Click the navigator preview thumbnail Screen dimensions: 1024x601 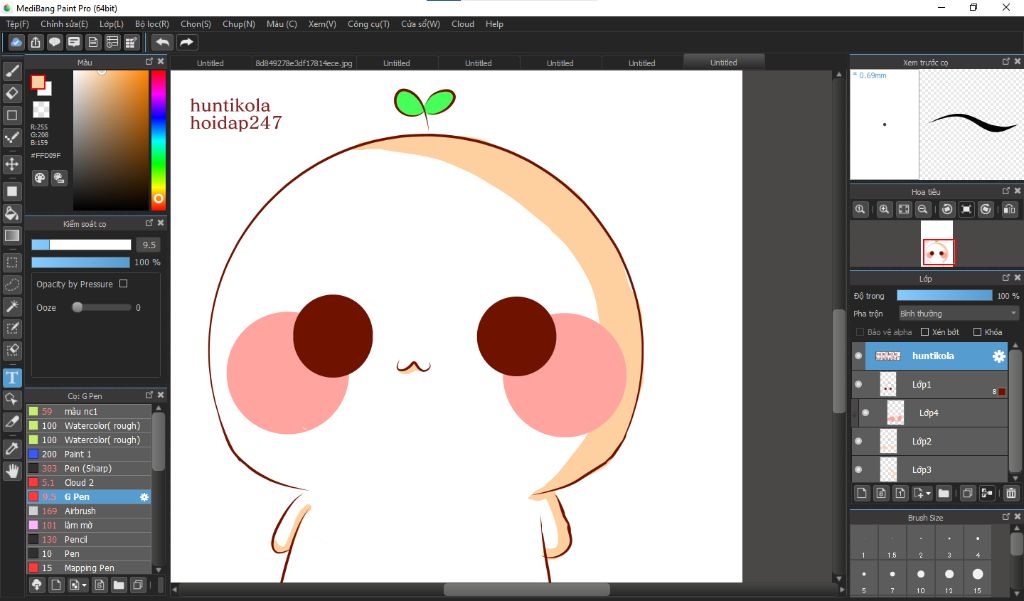click(x=937, y=243)
